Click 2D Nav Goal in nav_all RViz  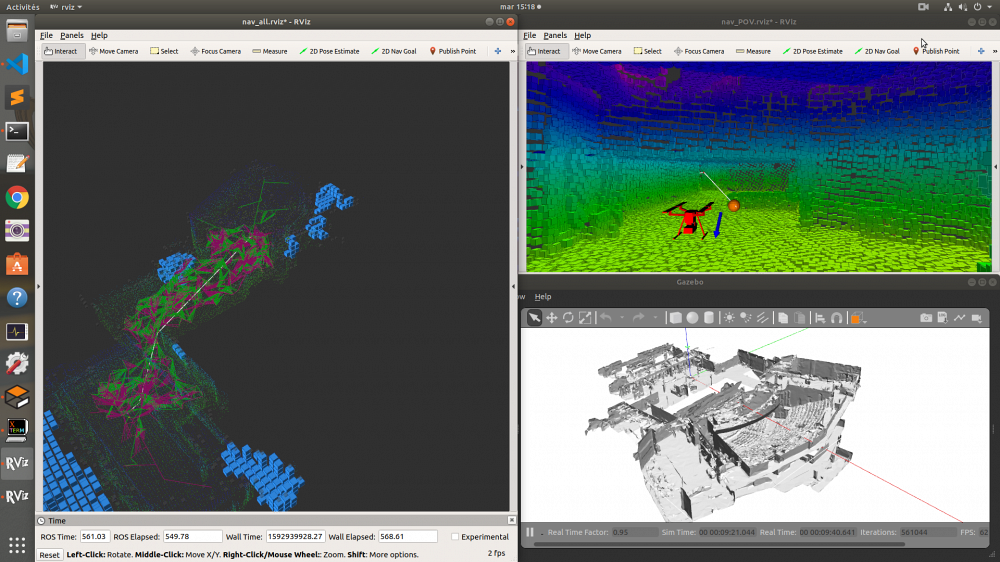point(393,51)
